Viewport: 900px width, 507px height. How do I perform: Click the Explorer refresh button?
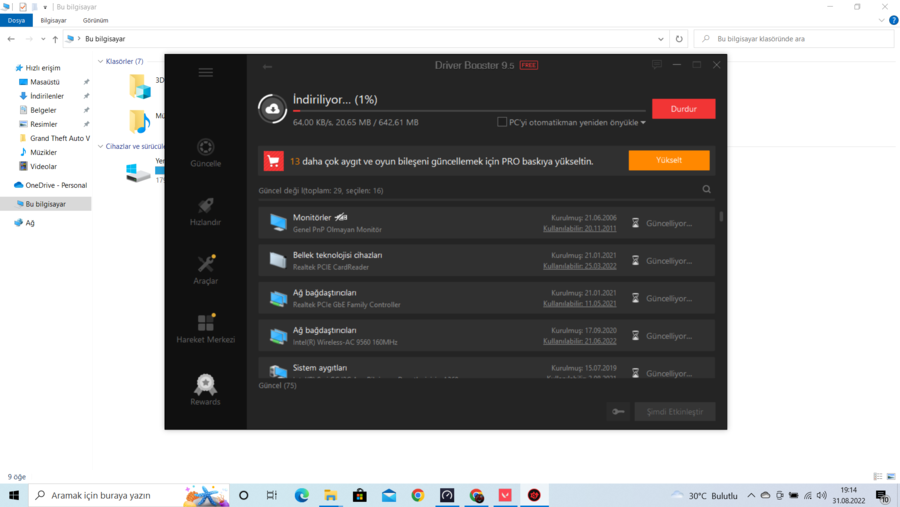click(x=679, y=39)
